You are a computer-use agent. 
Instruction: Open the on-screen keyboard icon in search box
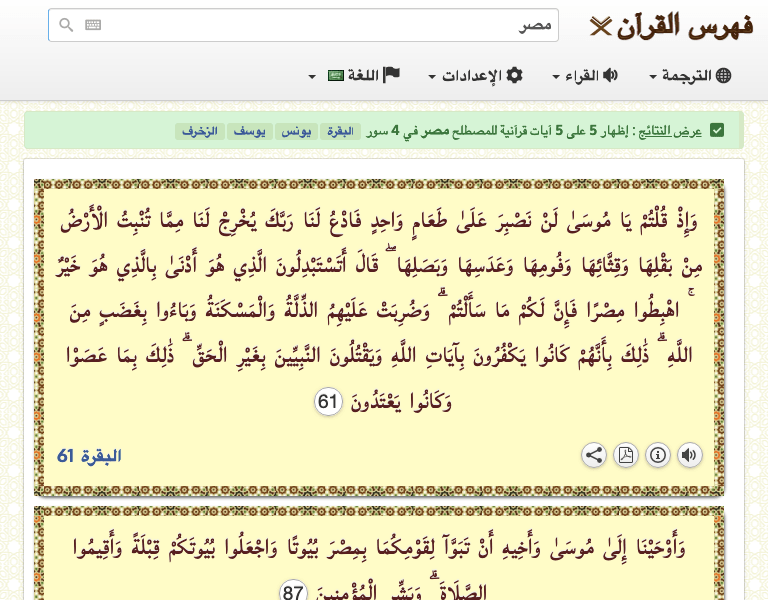tap(93, 25)
